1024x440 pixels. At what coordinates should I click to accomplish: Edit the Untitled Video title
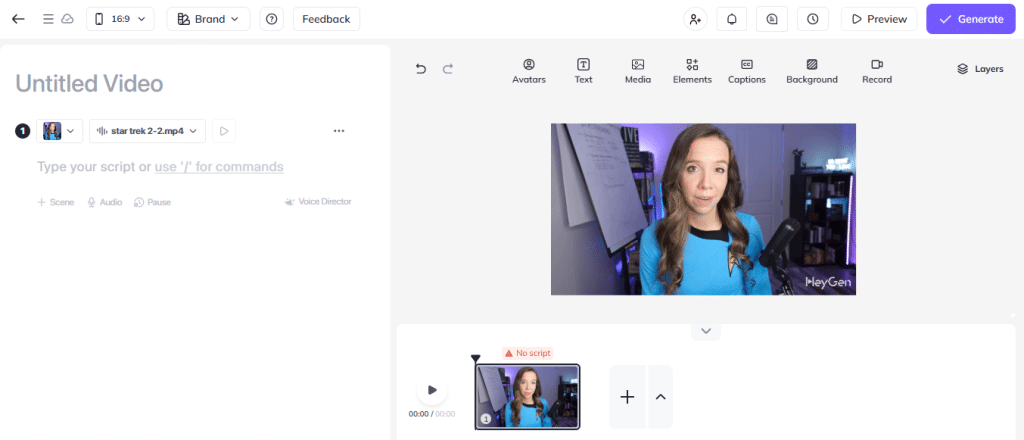pyautogui.click(x=89, y=84)
